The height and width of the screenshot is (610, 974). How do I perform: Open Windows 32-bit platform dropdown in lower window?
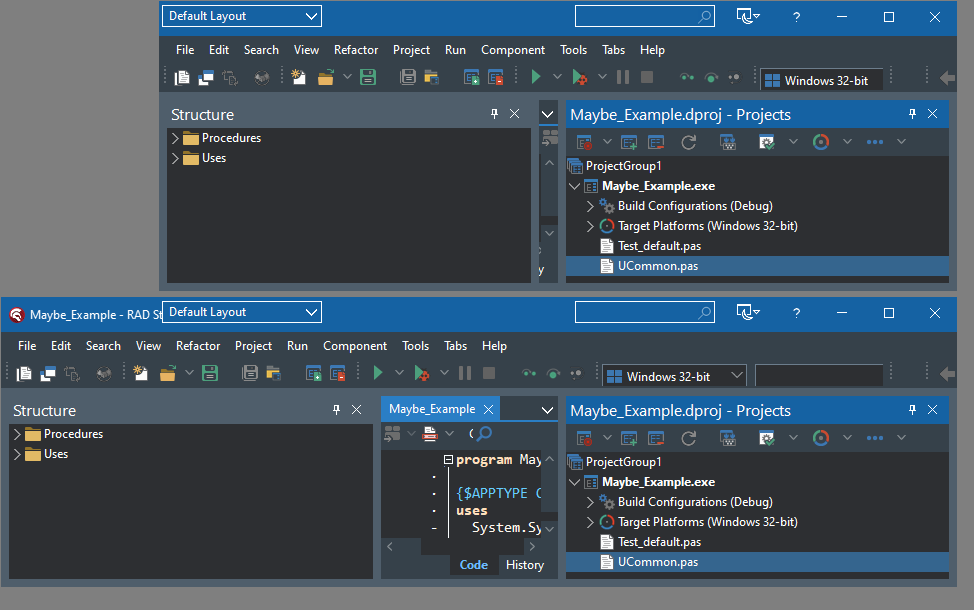(x=674, y=375)
